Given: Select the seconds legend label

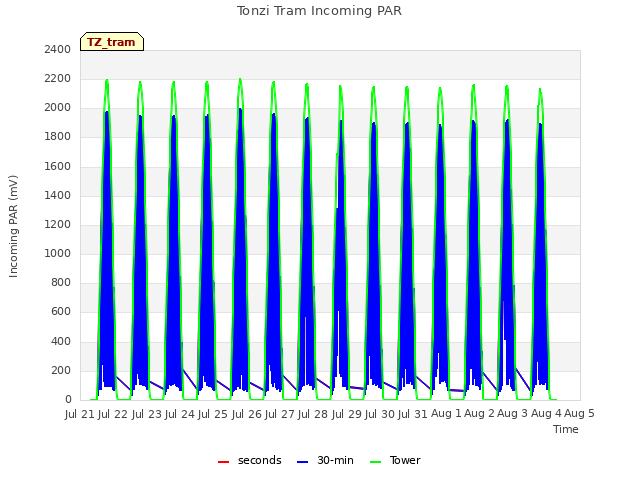Looking at the screenshot, I should (260, 460).
